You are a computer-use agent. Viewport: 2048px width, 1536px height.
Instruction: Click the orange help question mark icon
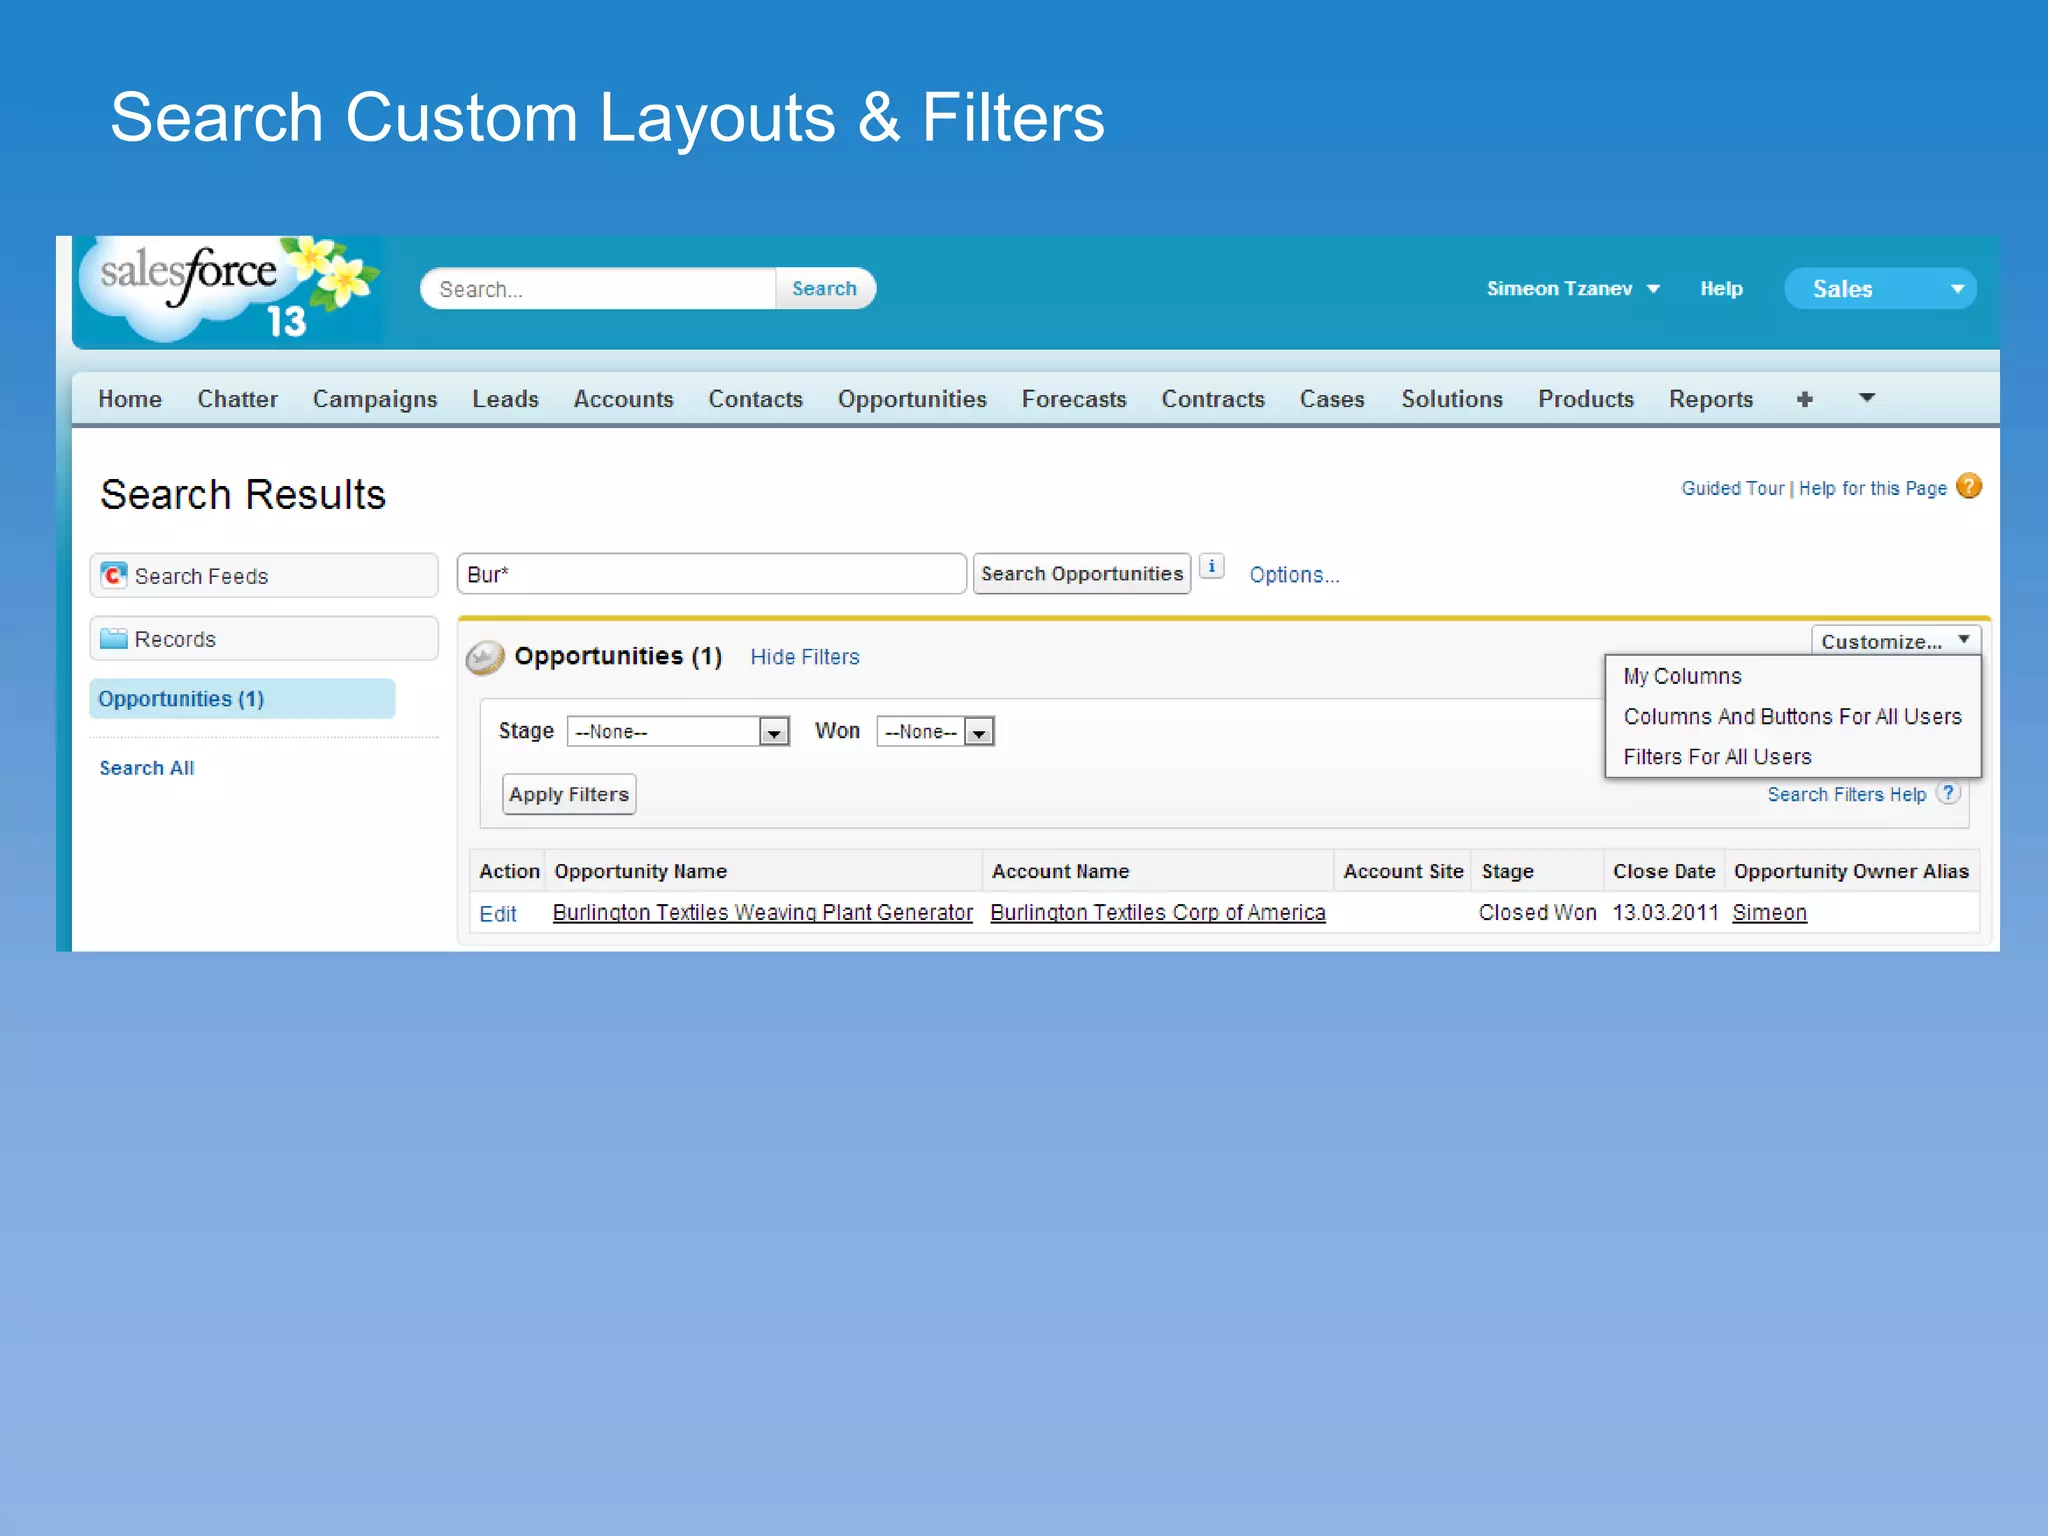tap(1968, 486)
